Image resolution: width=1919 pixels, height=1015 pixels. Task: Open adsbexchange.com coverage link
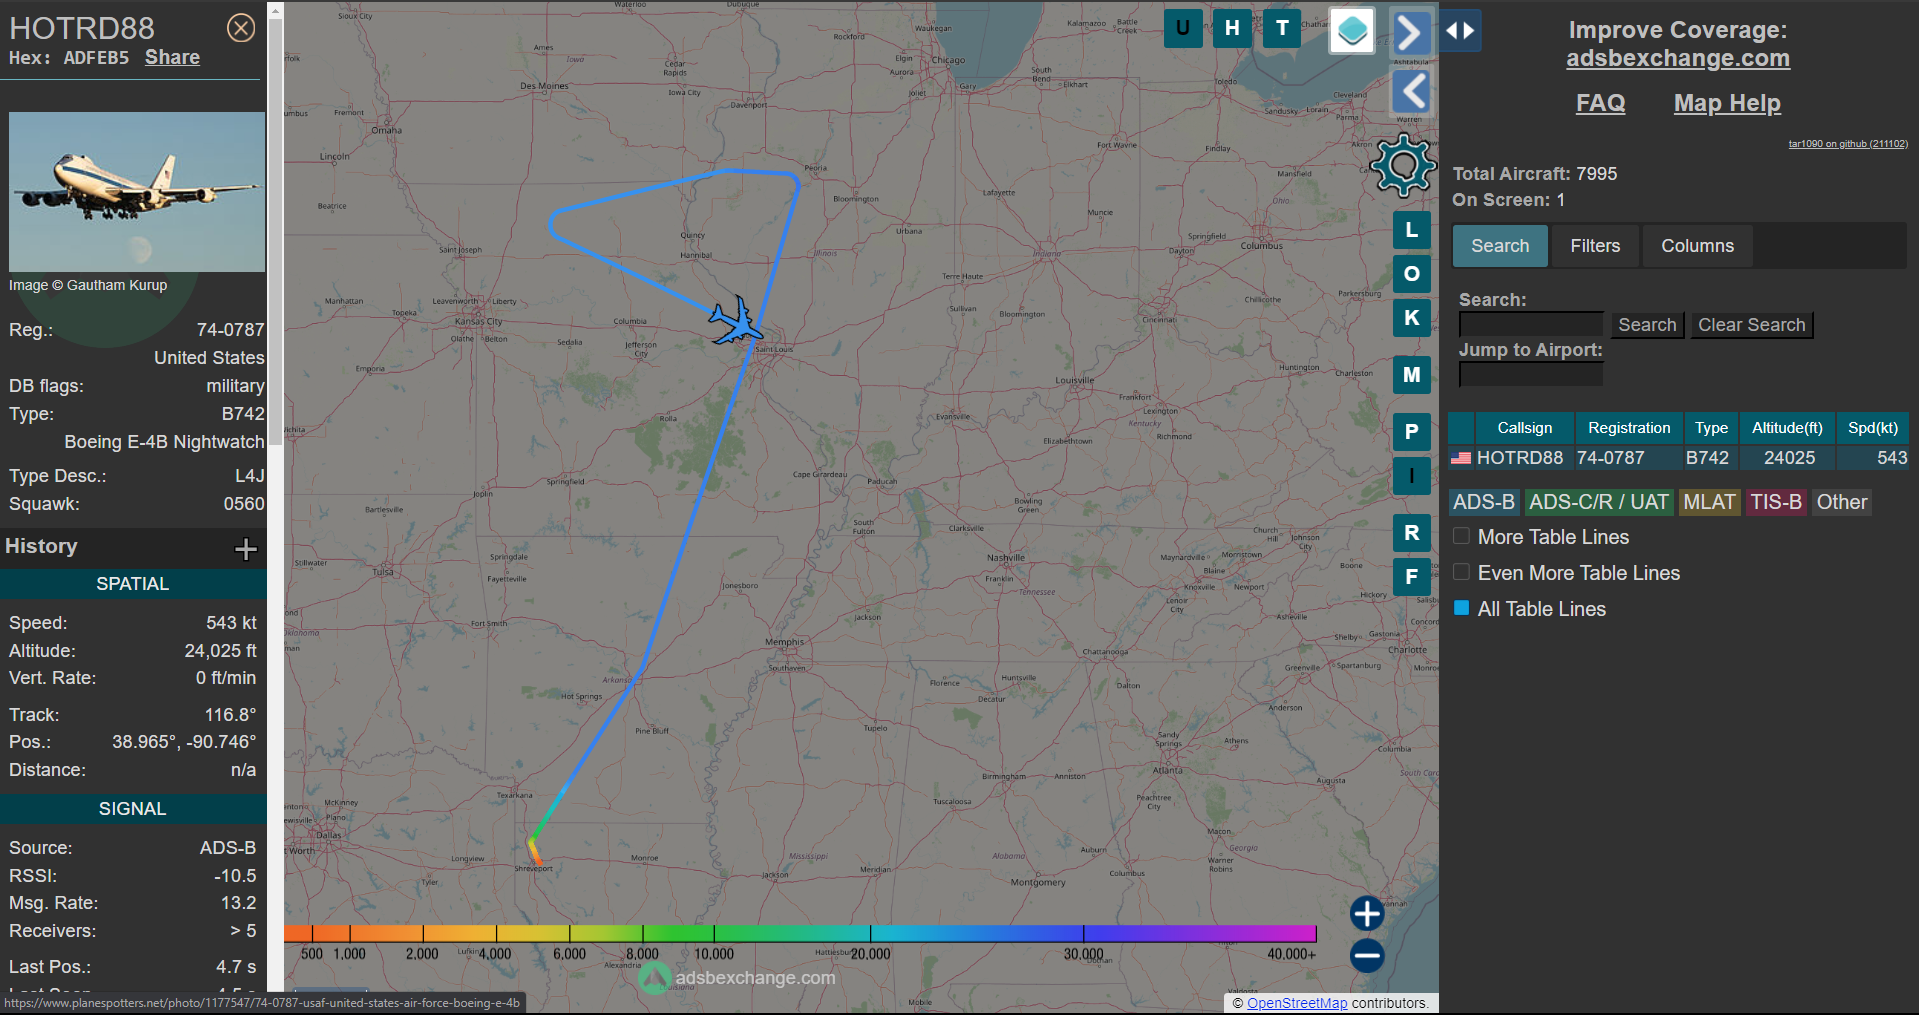tap(1678, 58)
